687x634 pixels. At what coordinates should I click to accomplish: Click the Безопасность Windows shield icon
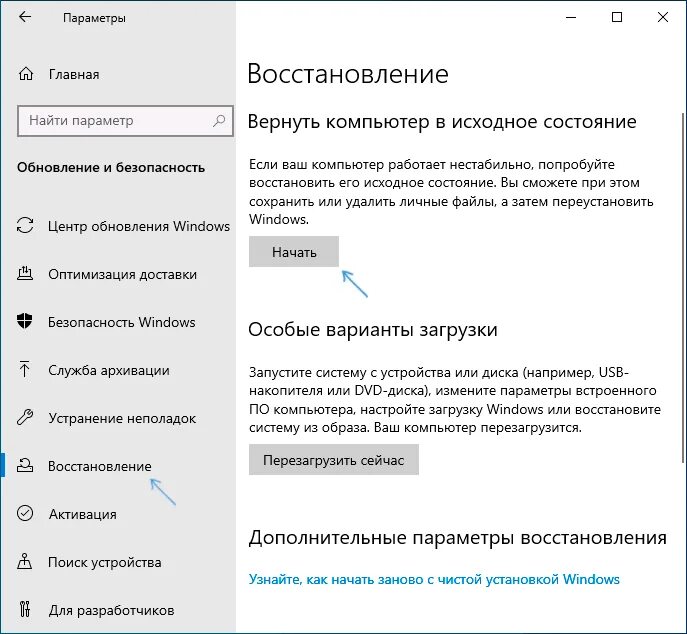pos(25,321)
